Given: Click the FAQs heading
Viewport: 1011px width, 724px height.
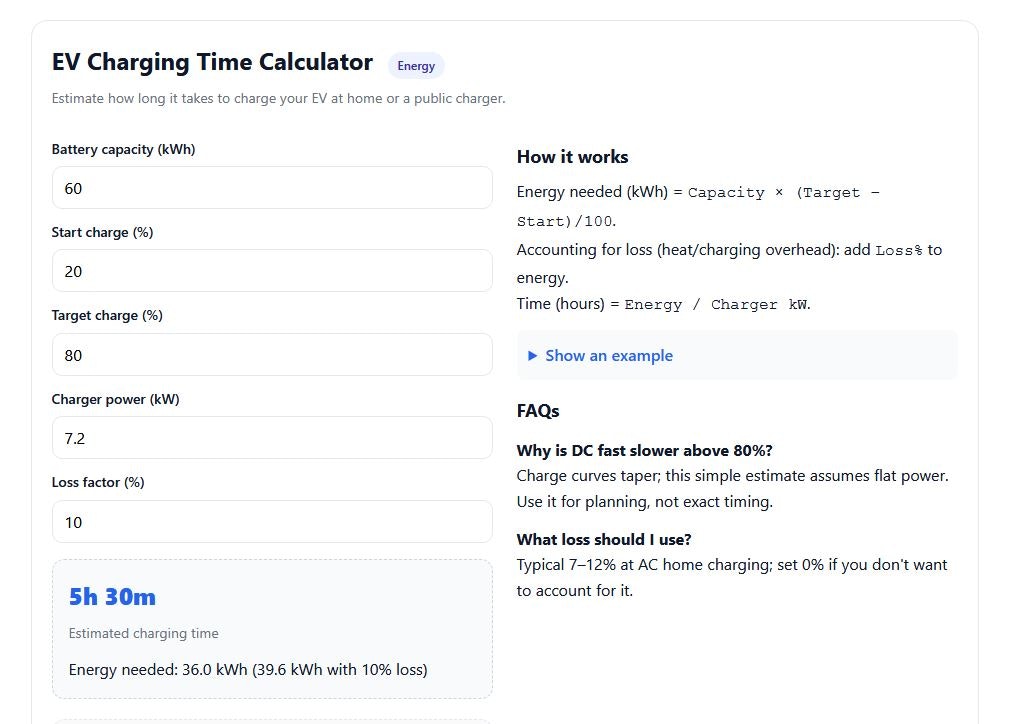Looking at the screenshot, I should 537,411.
